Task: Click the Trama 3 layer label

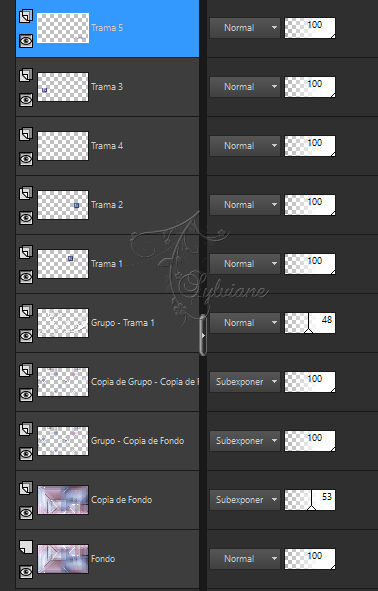Action: pyautogui.click(x=107, y=87)
